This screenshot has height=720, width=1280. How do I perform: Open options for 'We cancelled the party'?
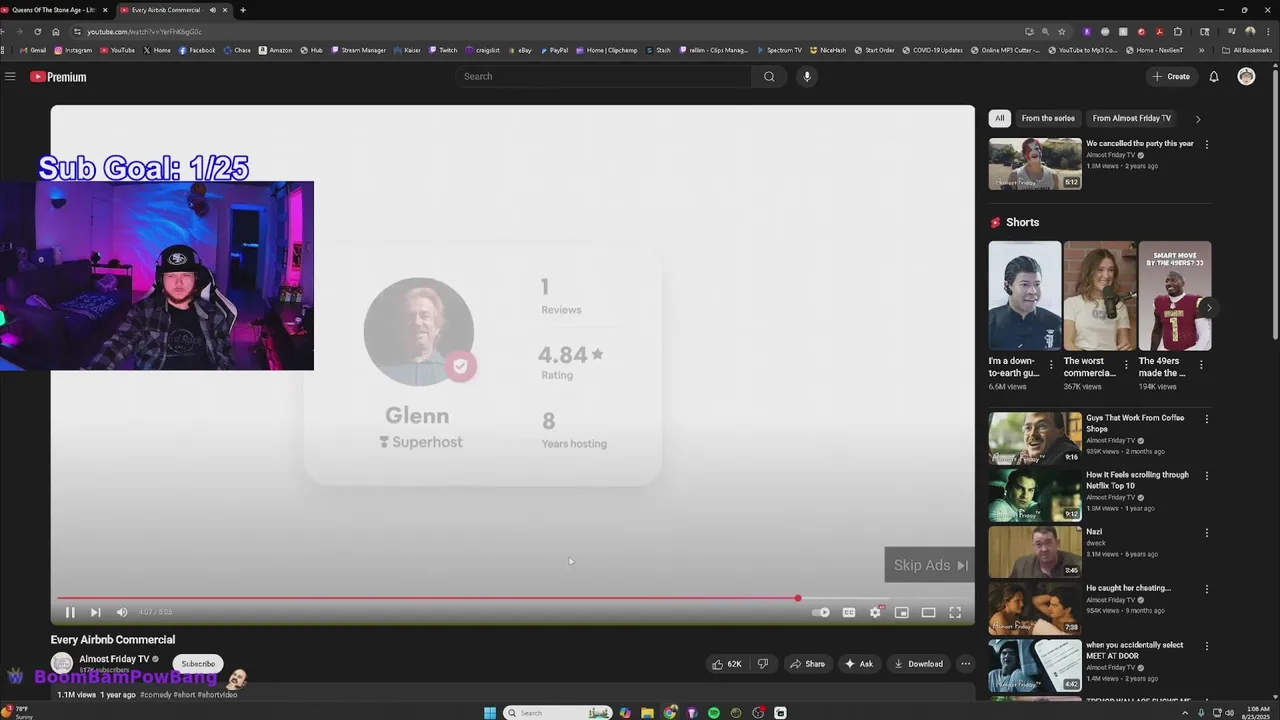click(x=1206, y=144)
